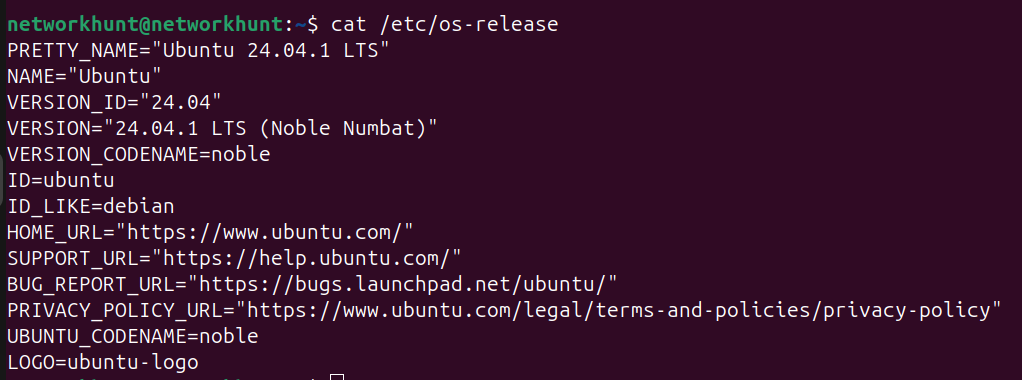
Task: Click the "cat /etc/os-release" command text
Action: click(x=445, y=25)
